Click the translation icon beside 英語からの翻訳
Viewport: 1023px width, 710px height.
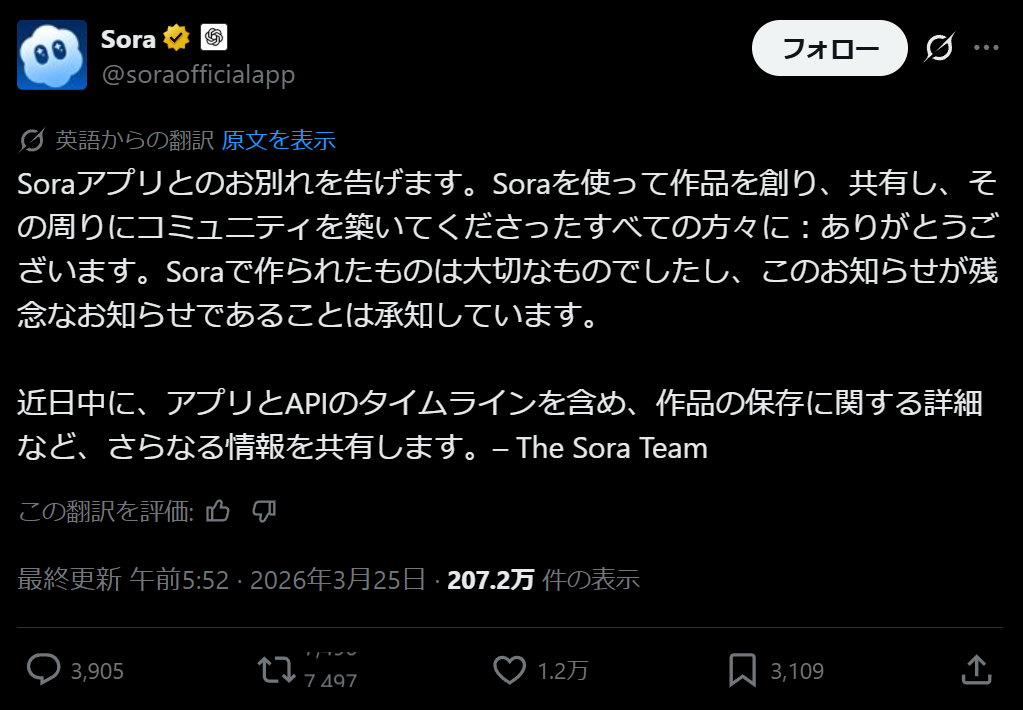[x=32, y=140]
